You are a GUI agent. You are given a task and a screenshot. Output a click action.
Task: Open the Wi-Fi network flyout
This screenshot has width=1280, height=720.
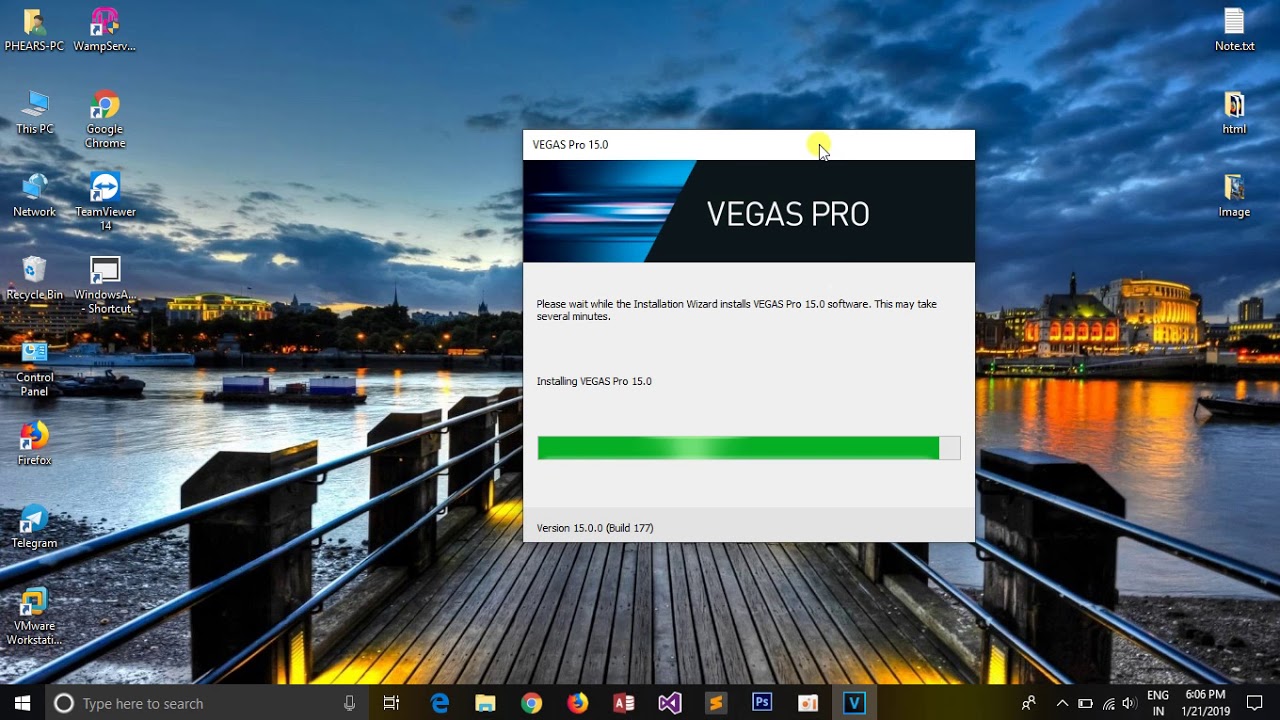pyautogui.click(x=1108, y=703)
